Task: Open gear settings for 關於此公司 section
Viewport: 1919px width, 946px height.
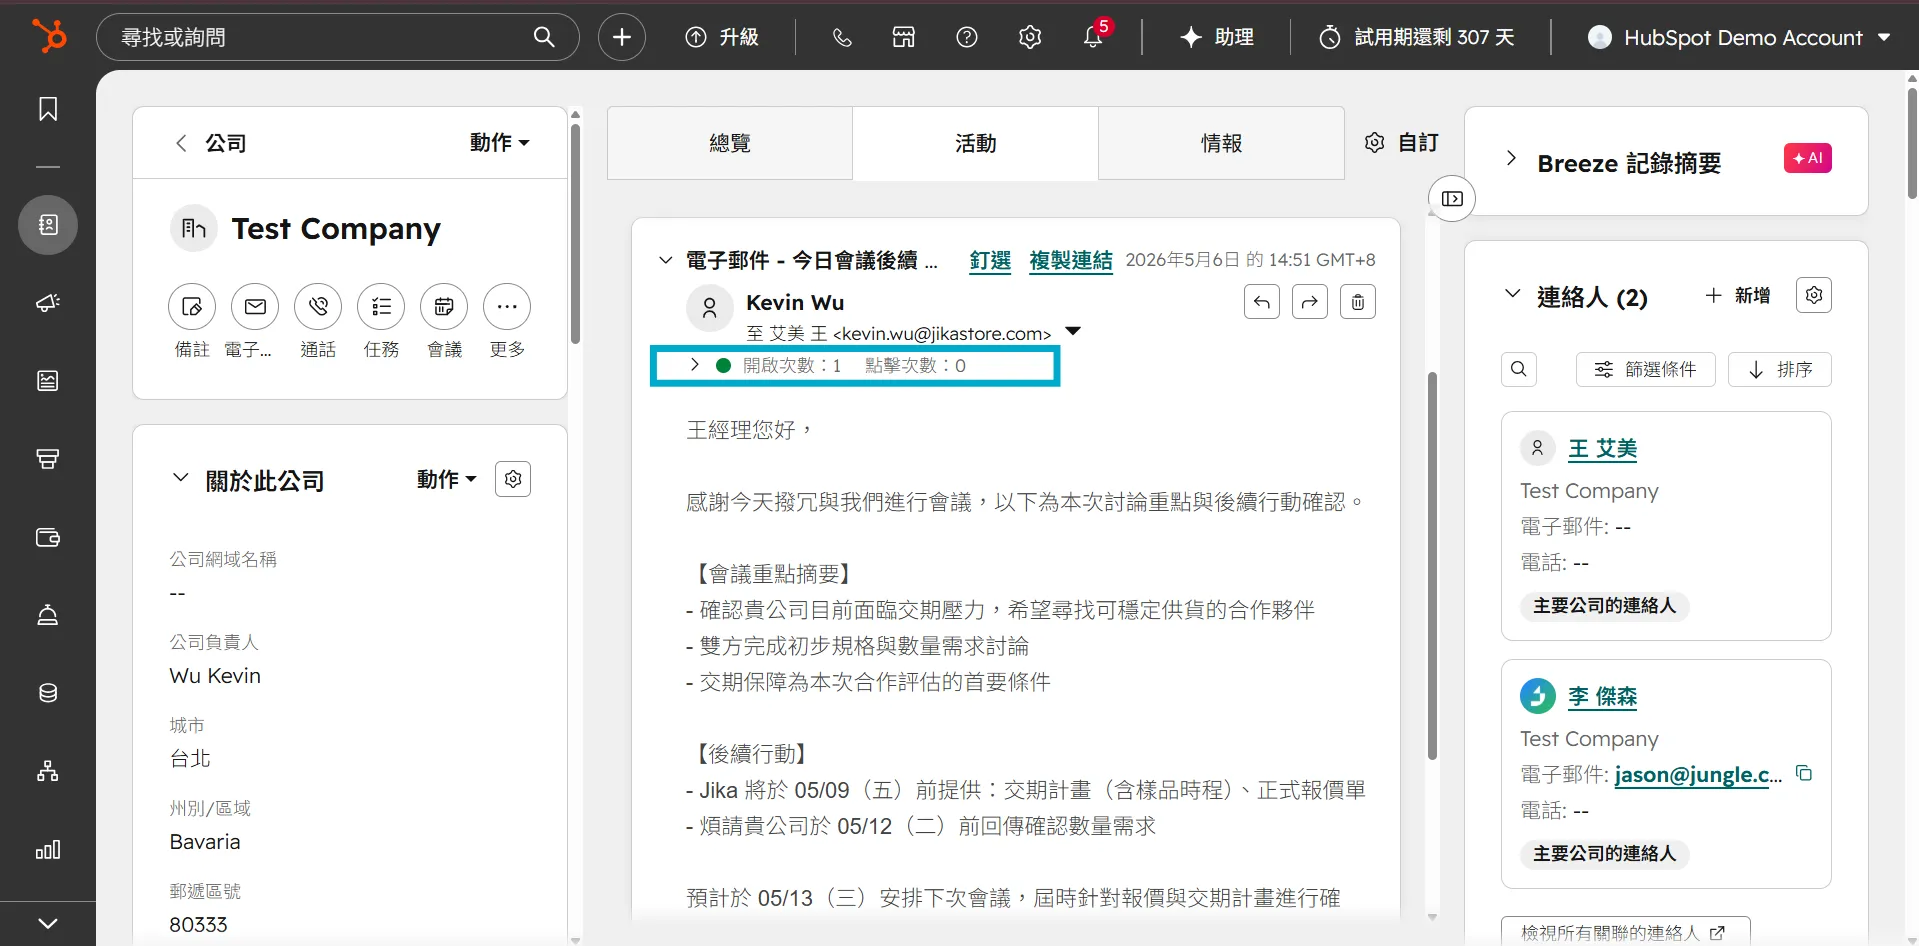Action: [x=513, y=479]
